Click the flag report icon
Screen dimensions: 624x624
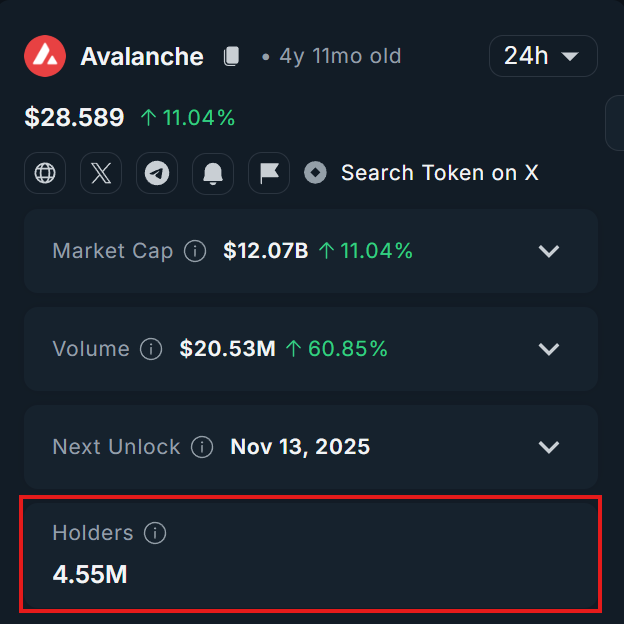coord(269,173)
